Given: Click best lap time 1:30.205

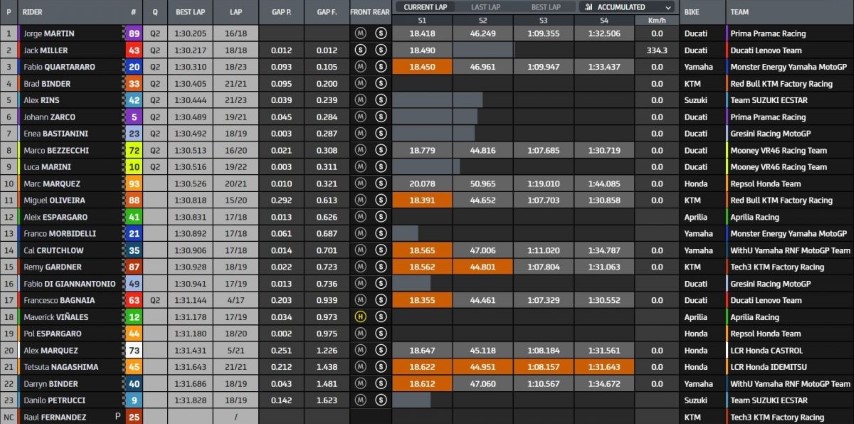Looking at the screenshot, I should [x=190, y=33].
